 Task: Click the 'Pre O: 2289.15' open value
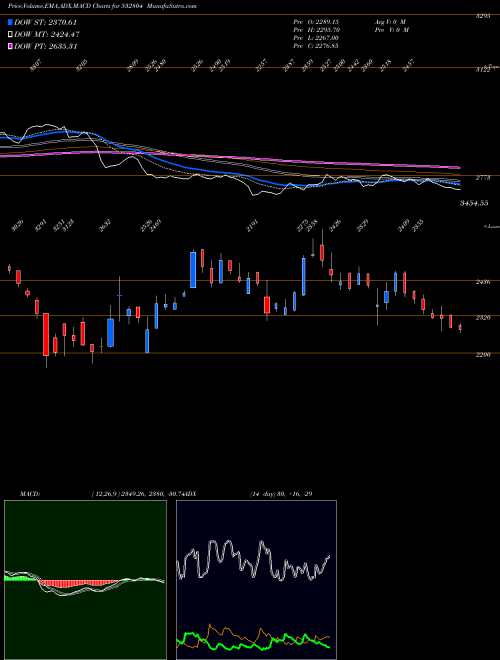point(316,21)
